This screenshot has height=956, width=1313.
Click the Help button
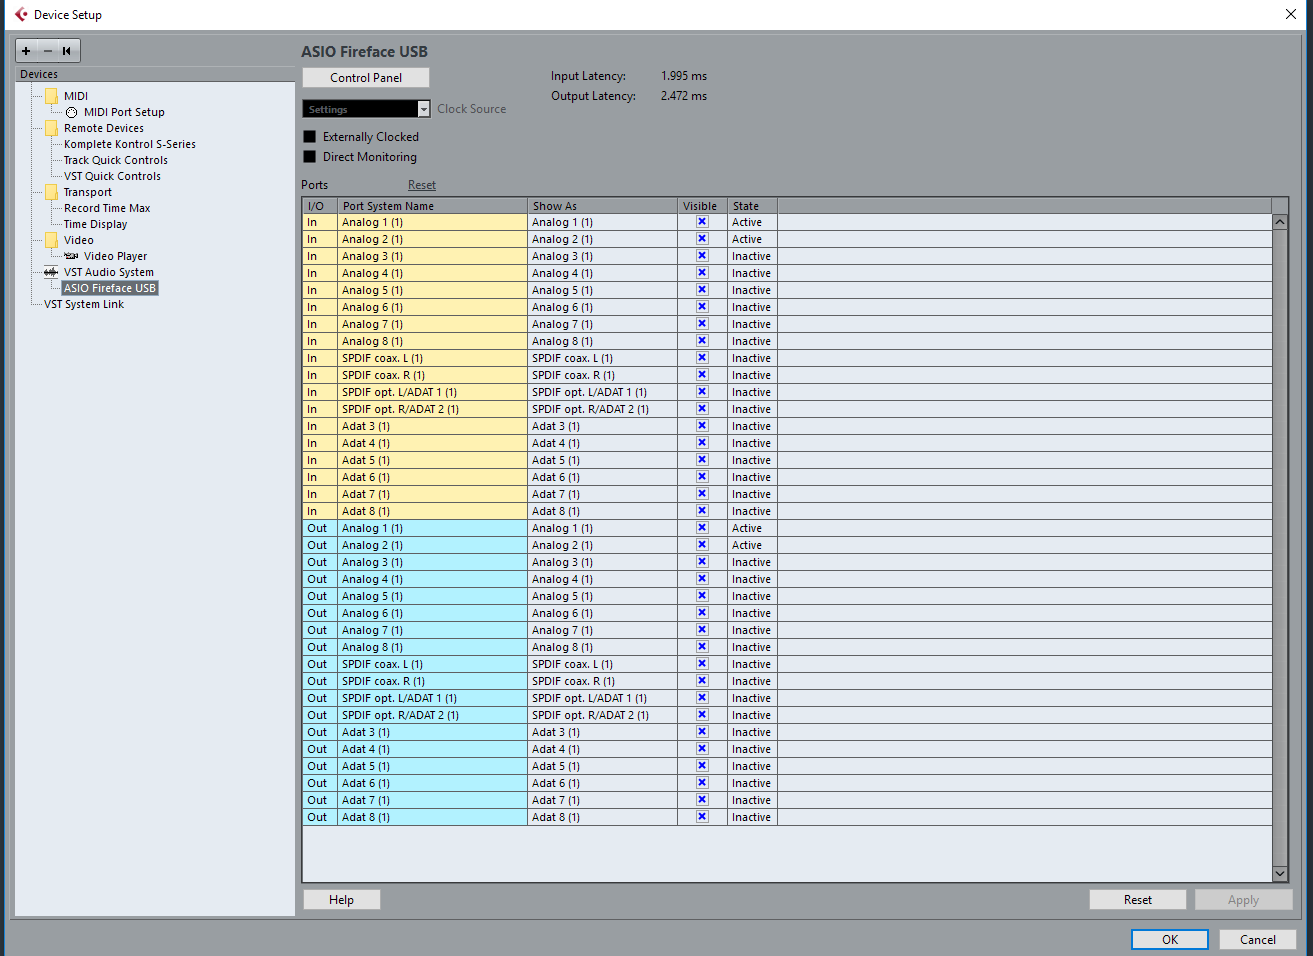pos(342,900)
